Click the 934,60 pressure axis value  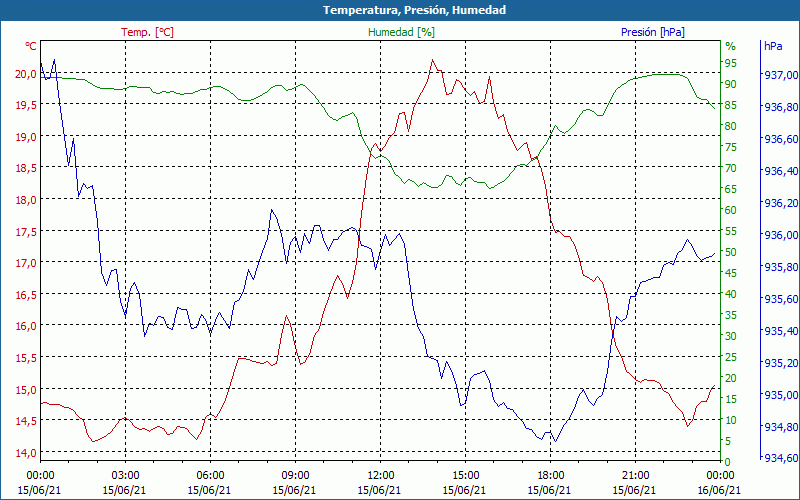click(781, 459)
